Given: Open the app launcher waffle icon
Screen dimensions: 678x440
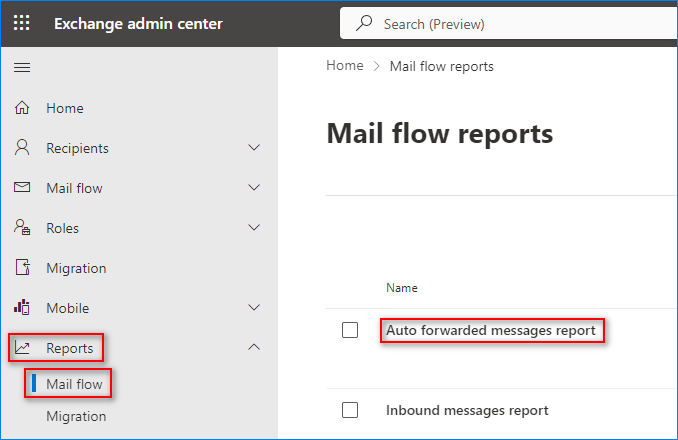Looking at the screenshot, I should tap(22, 22).
